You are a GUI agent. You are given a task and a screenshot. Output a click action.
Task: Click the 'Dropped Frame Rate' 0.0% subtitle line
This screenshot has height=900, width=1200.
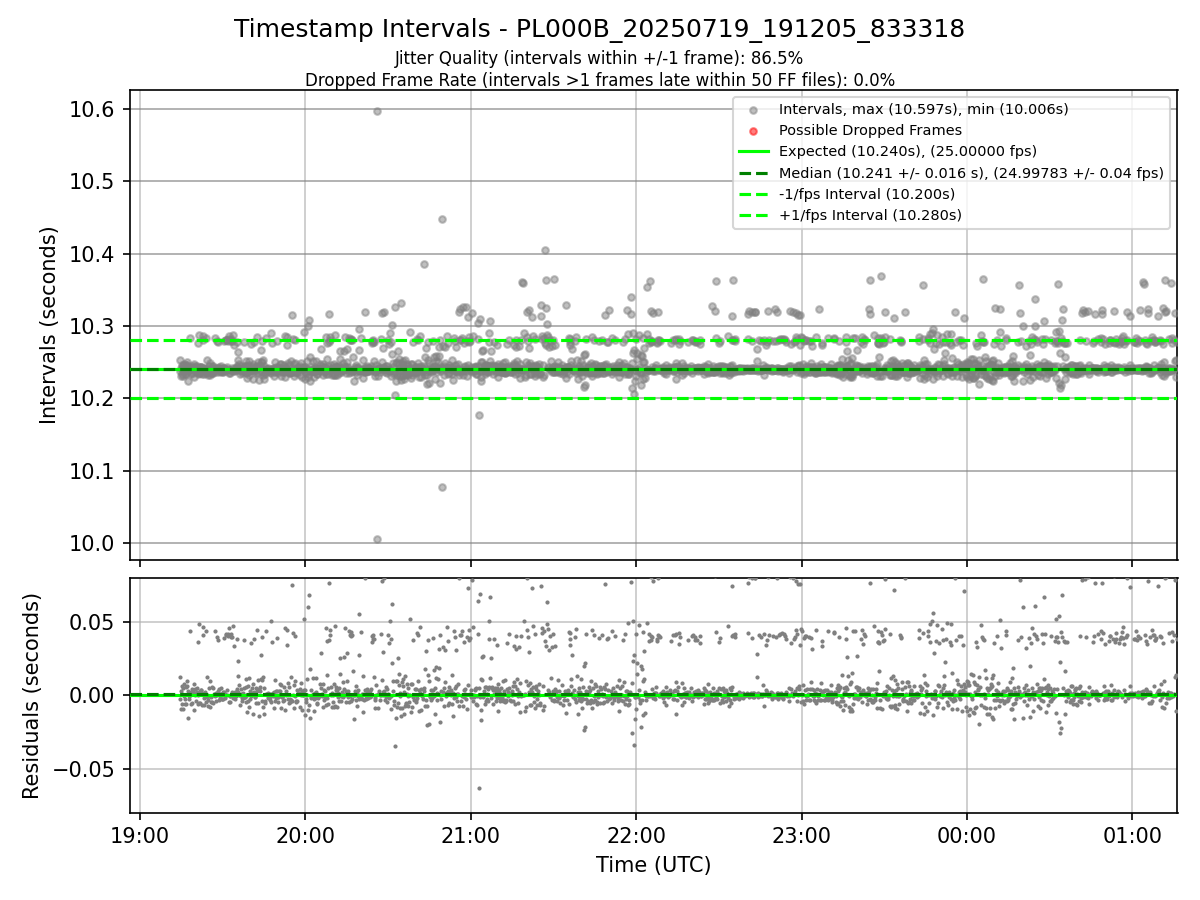599,80
